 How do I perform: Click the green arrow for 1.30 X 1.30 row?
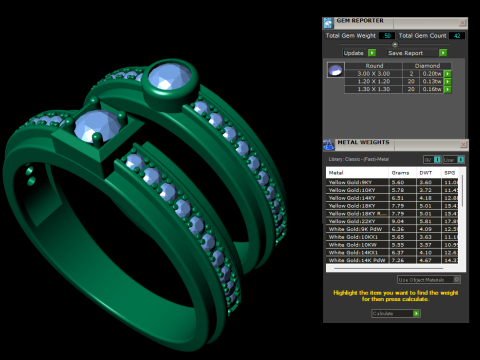448,89
